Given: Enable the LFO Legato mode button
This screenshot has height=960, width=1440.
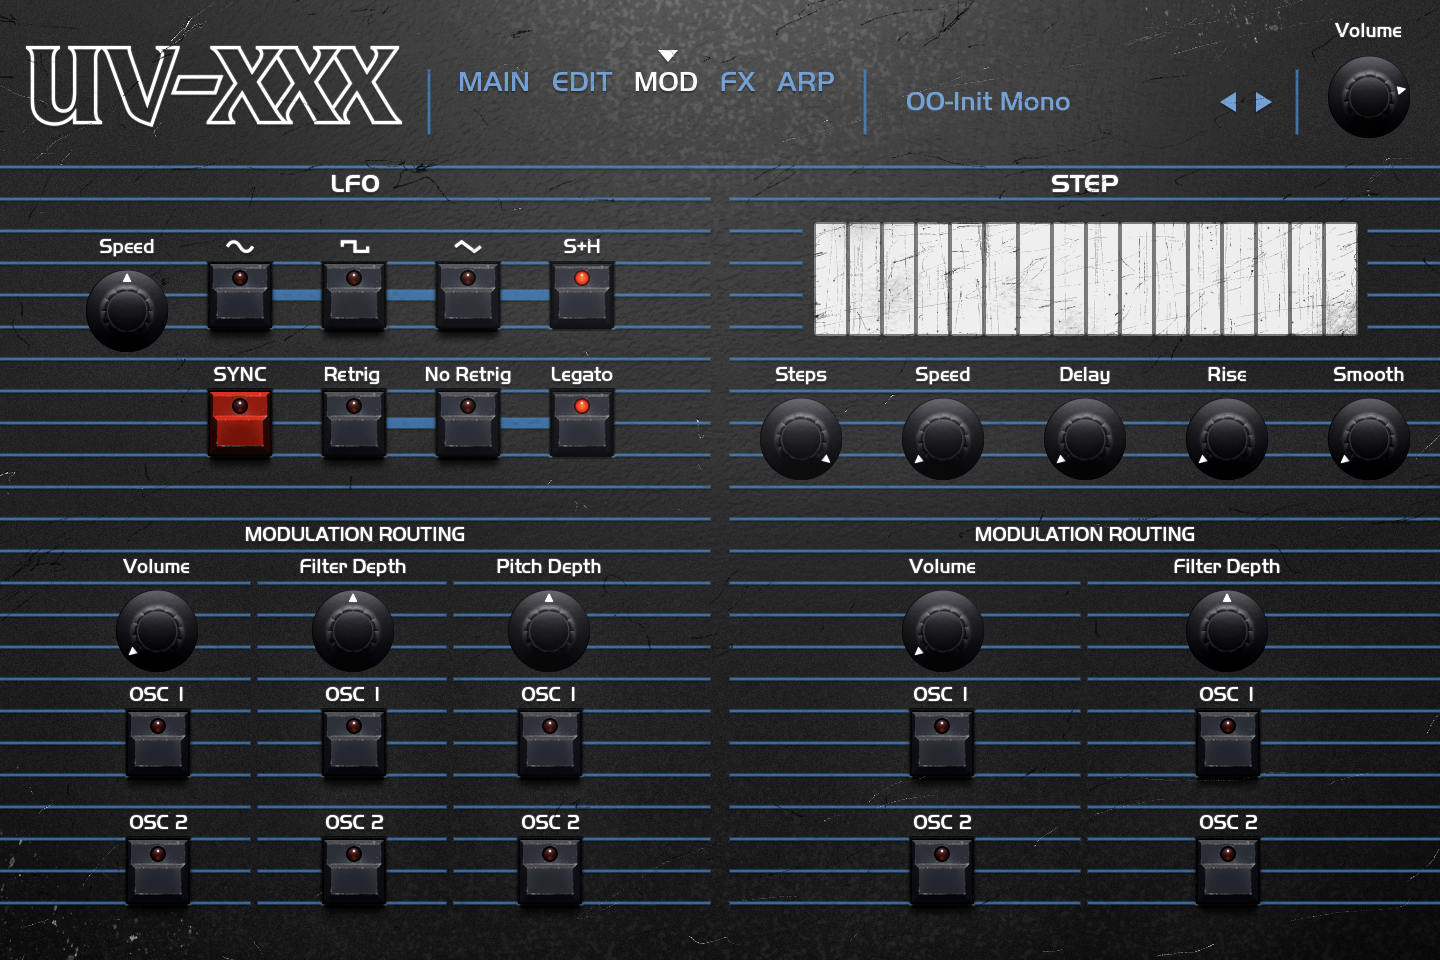Looking at the screenshot, I should [582, 423].
